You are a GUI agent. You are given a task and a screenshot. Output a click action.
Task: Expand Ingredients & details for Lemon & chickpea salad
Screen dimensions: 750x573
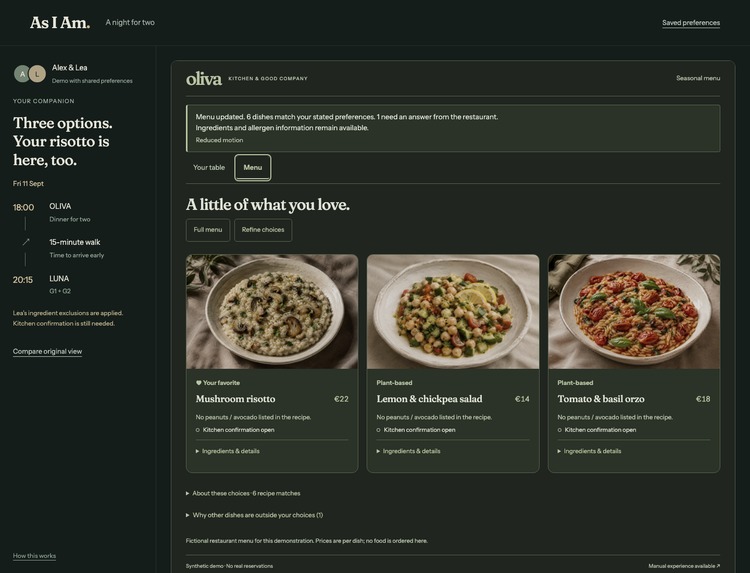[408, 451]
